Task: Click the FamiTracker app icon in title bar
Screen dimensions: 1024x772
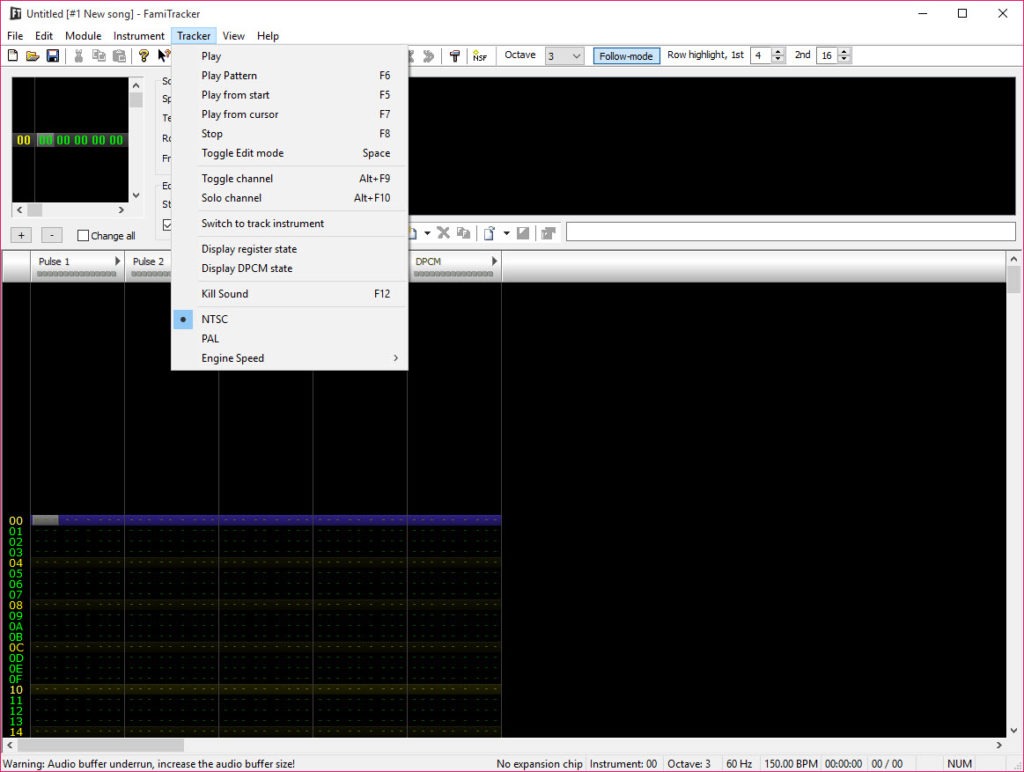Action: pos(14,13)
